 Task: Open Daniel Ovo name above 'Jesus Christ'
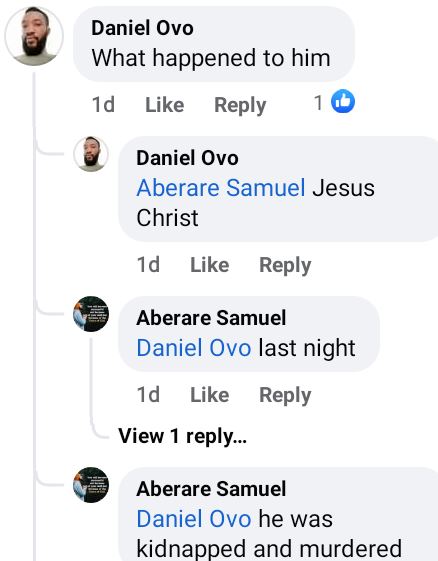point(188,158)
